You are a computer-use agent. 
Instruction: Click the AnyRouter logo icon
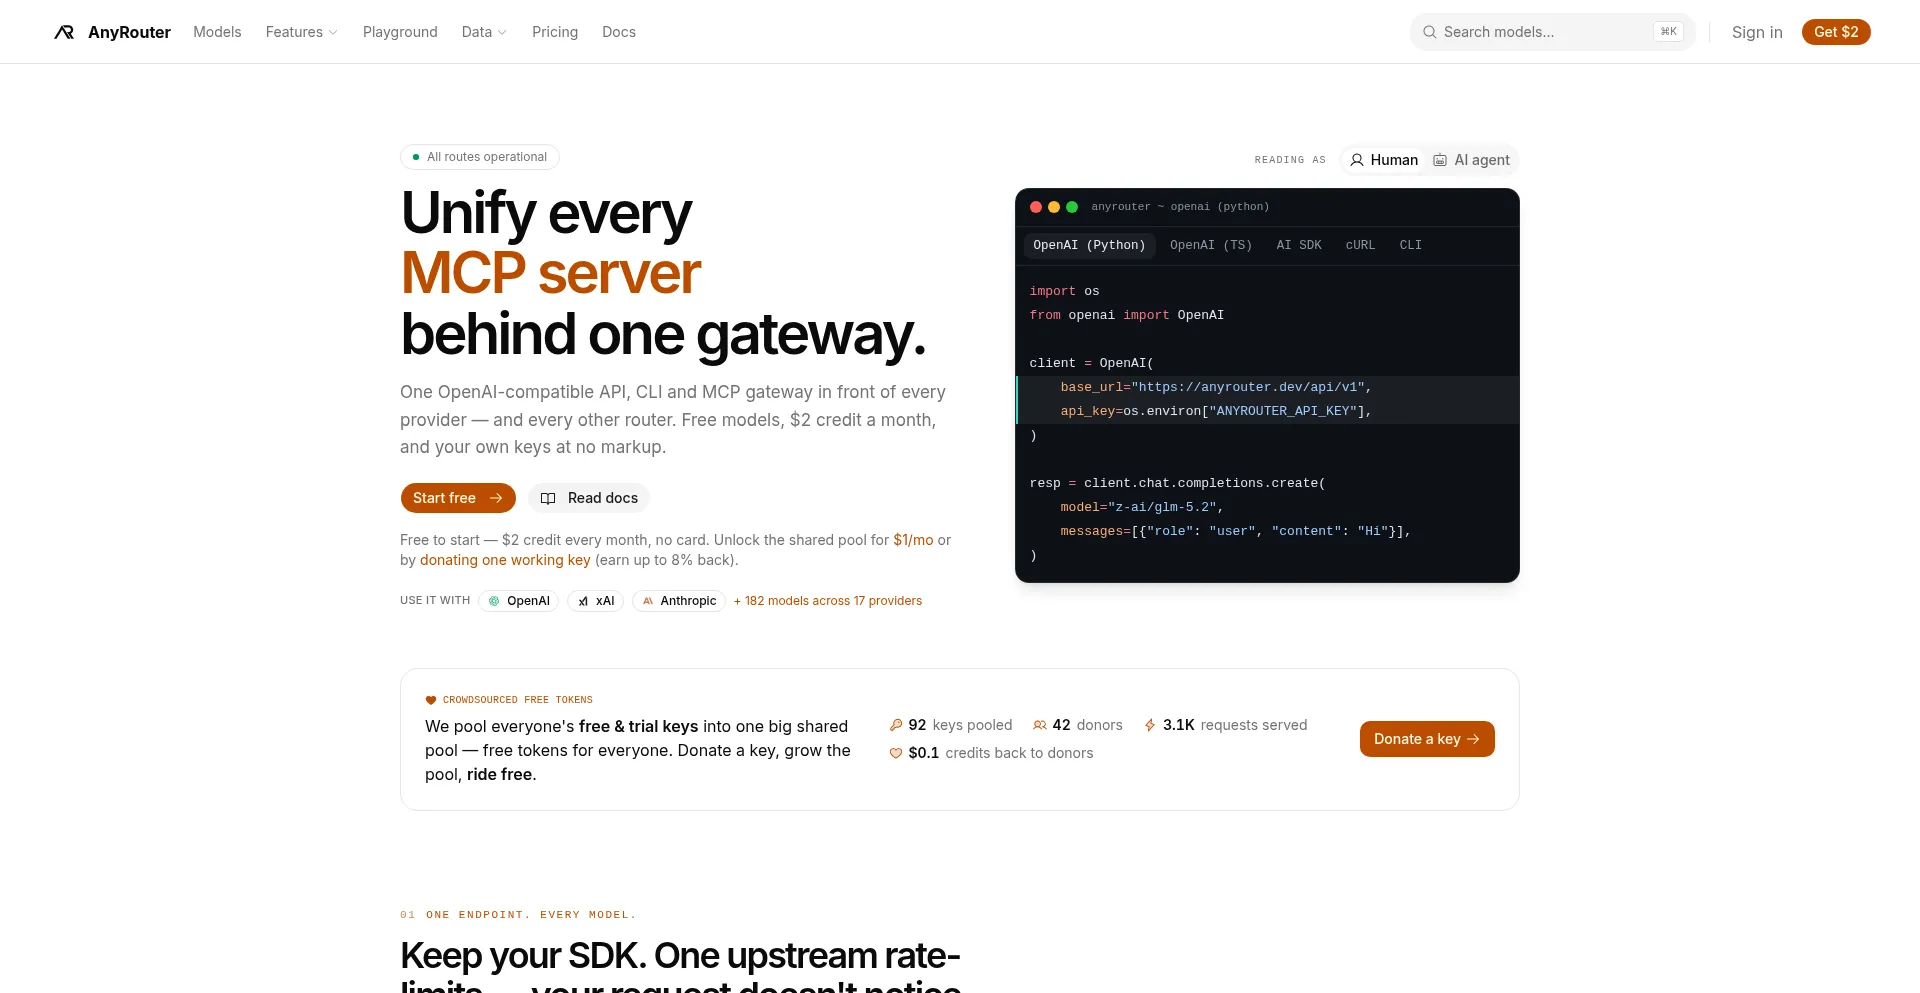64,32
